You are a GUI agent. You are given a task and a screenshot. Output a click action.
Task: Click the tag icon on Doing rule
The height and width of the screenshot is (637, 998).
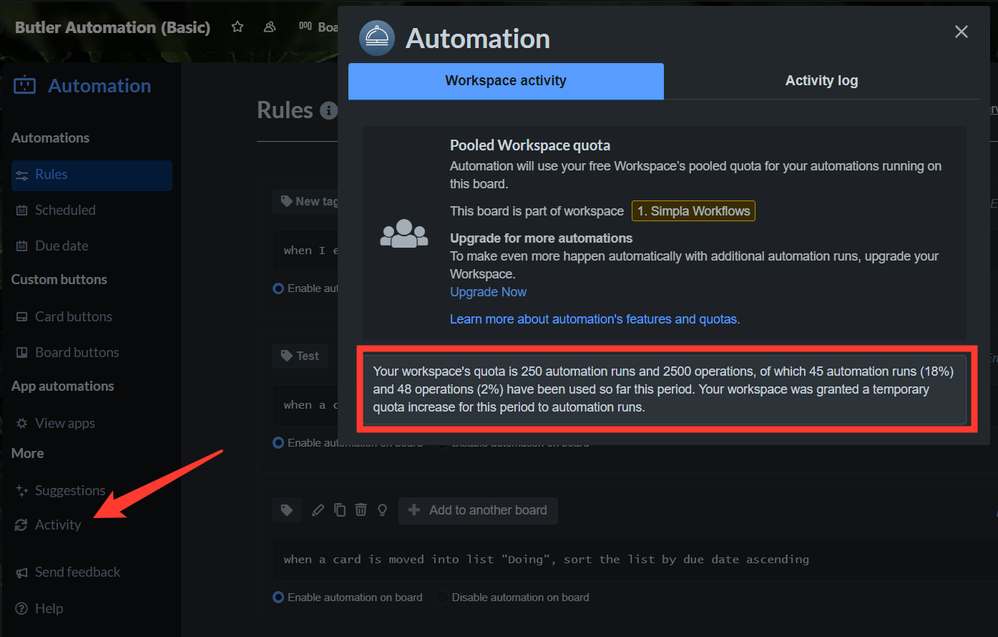[287, 510]
